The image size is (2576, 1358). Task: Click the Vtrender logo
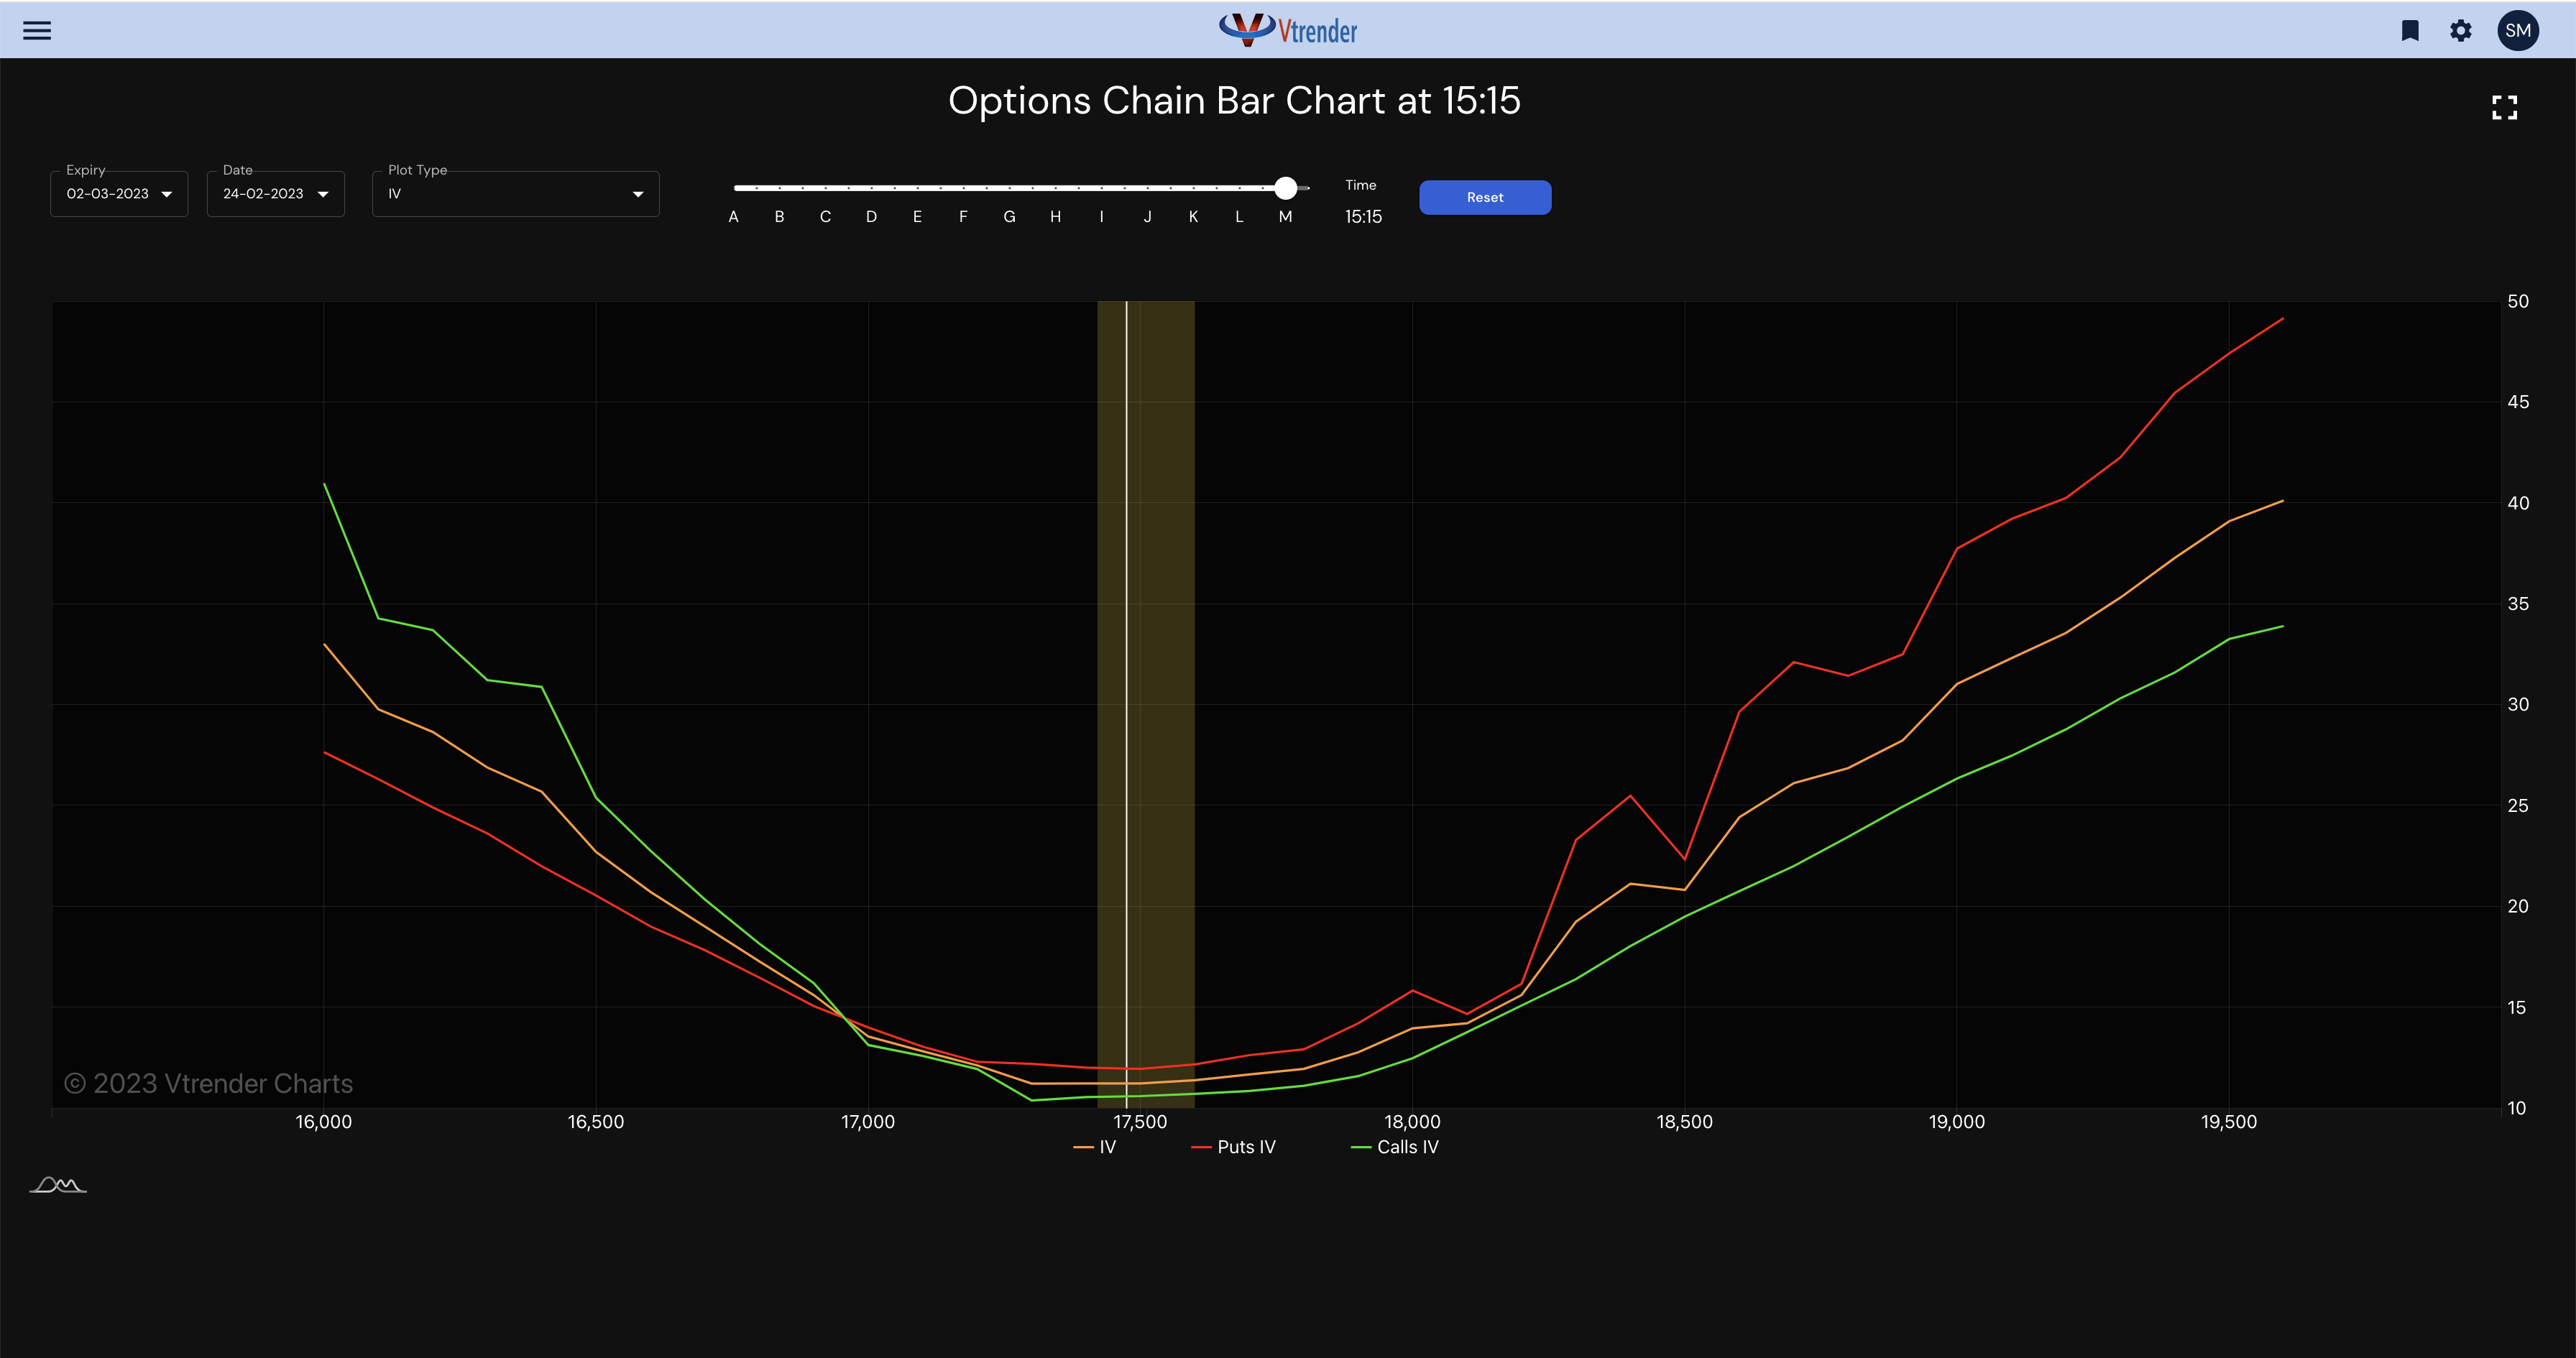pos(1288,30)
